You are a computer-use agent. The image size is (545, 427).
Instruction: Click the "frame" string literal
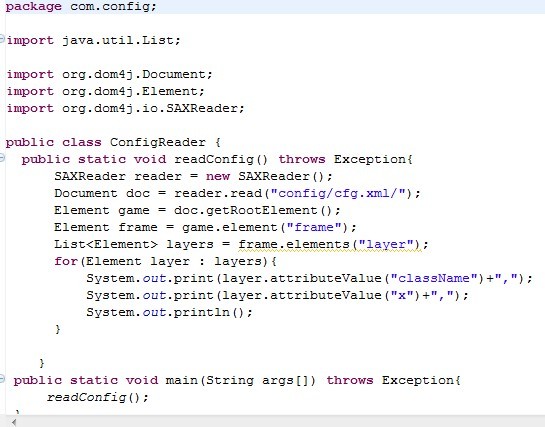314,227
